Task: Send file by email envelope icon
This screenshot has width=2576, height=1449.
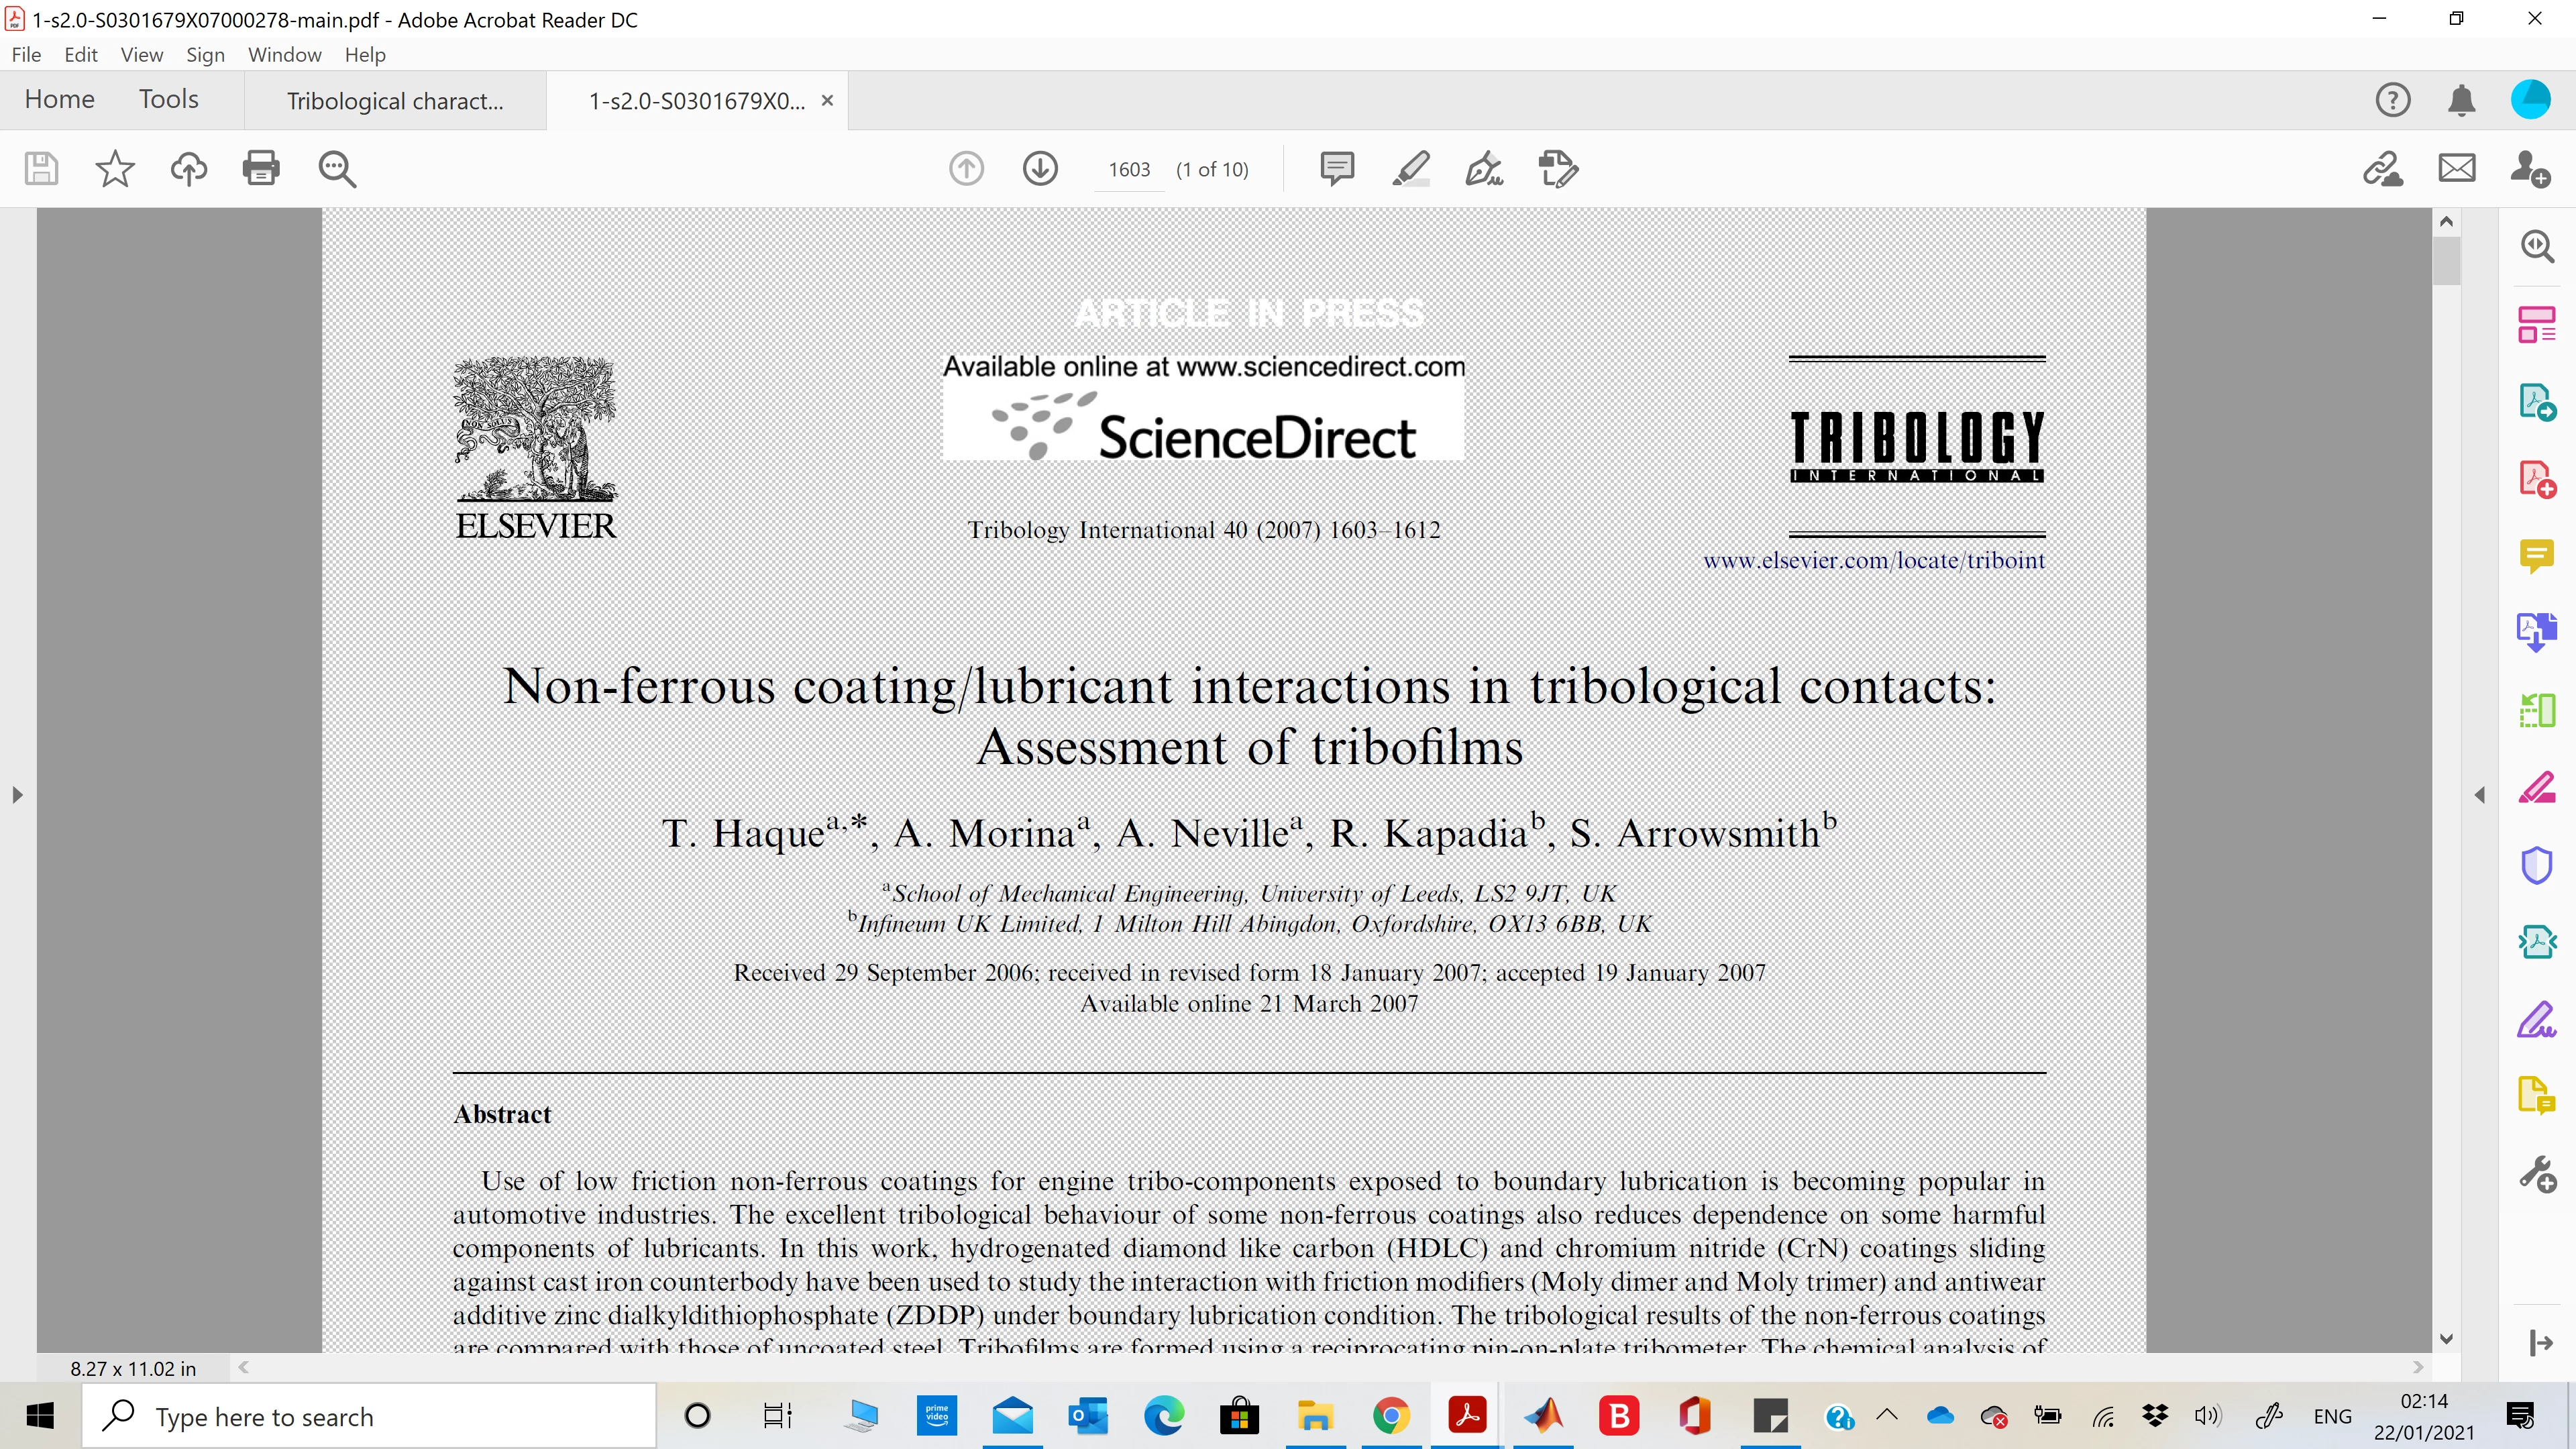Action: pyautogui.click(x=2457, y=168)
